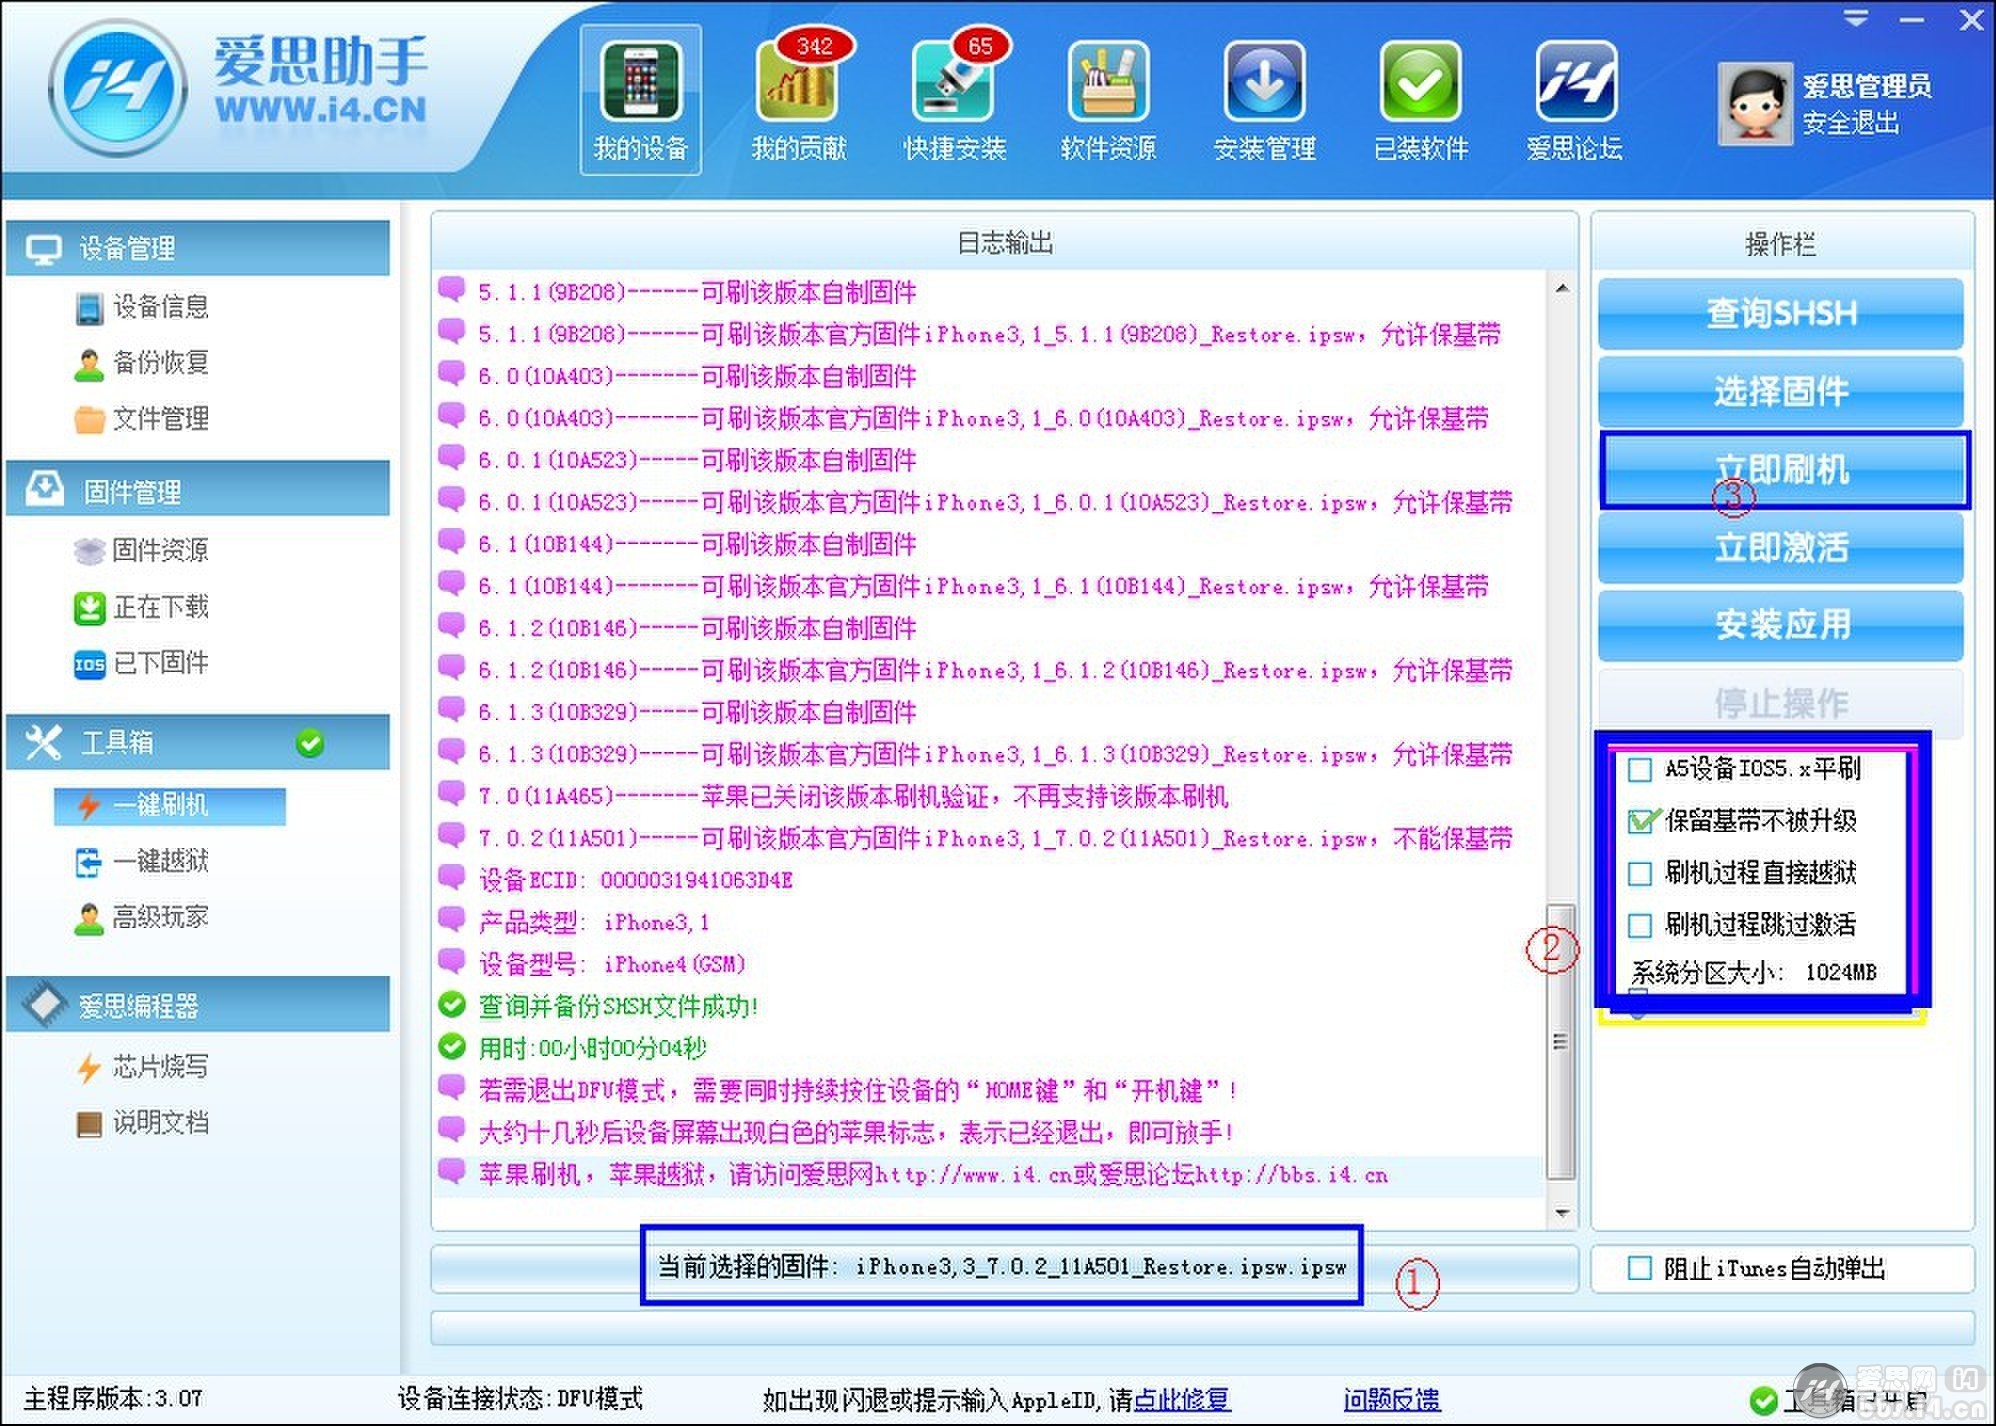Click the 爱思管理员 user avatar

1755,103
